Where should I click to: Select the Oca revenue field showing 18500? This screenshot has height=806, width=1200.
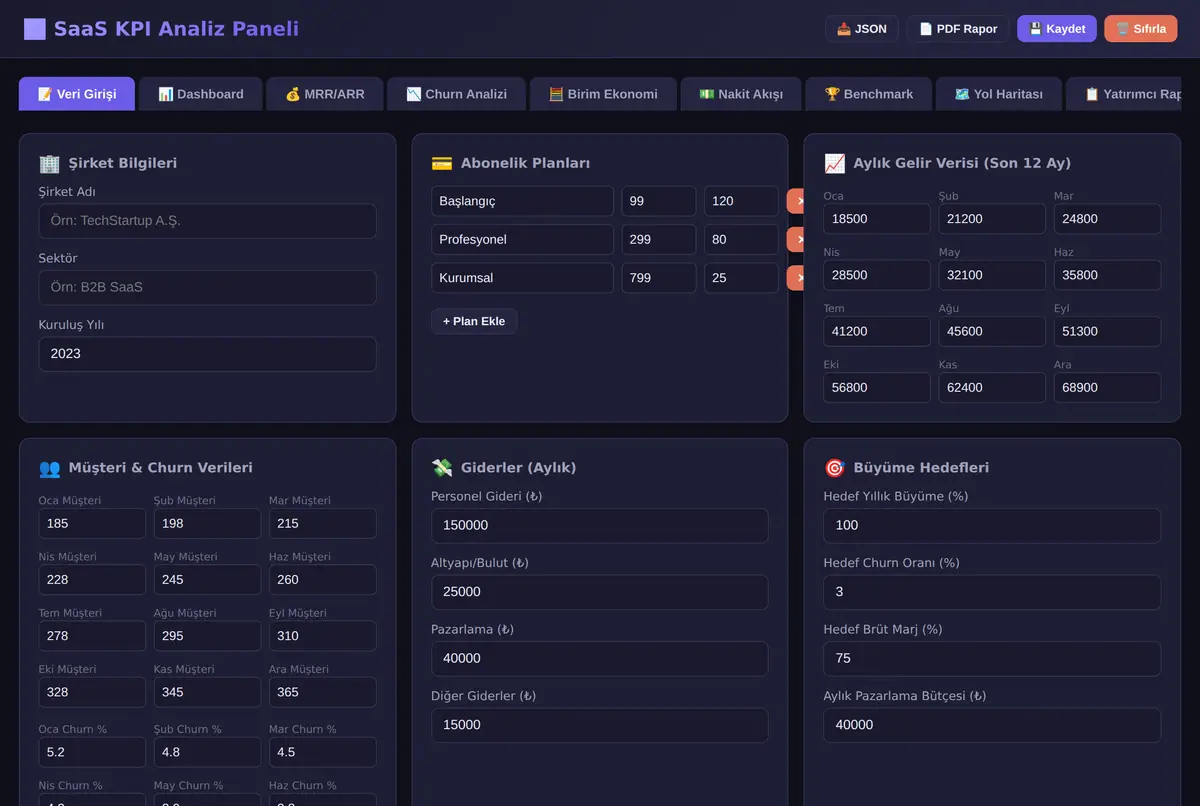(x=877, y=219)
